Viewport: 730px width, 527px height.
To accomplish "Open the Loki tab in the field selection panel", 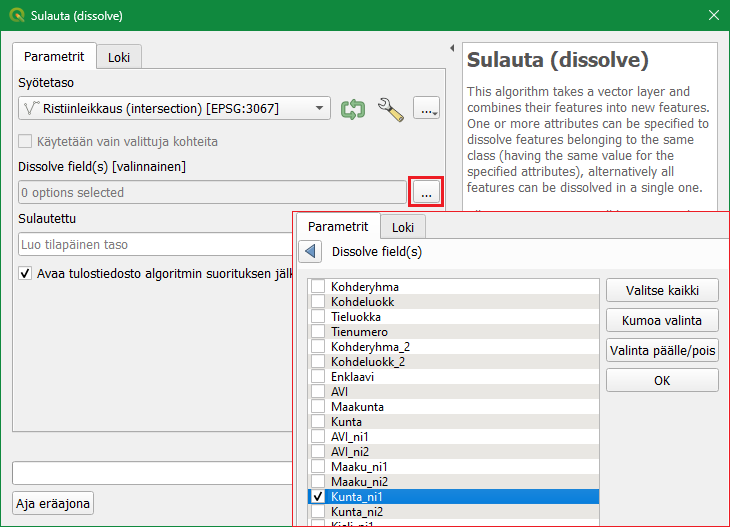I will click(x=403, y=227).
